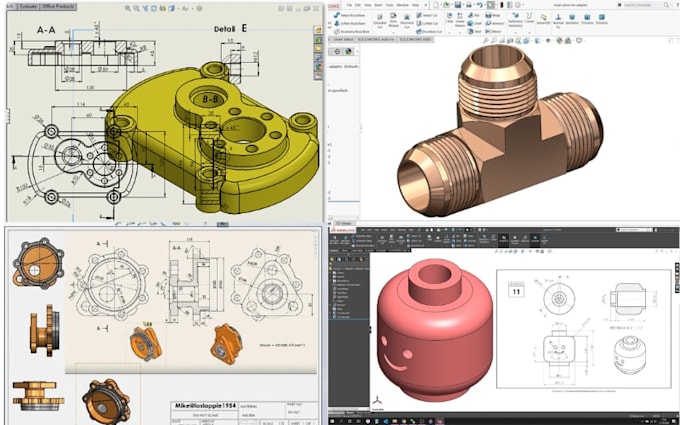Expand arrow beneath Fillet in top-right ribbon
680x425 pixels.
click(x=450, y=33)
